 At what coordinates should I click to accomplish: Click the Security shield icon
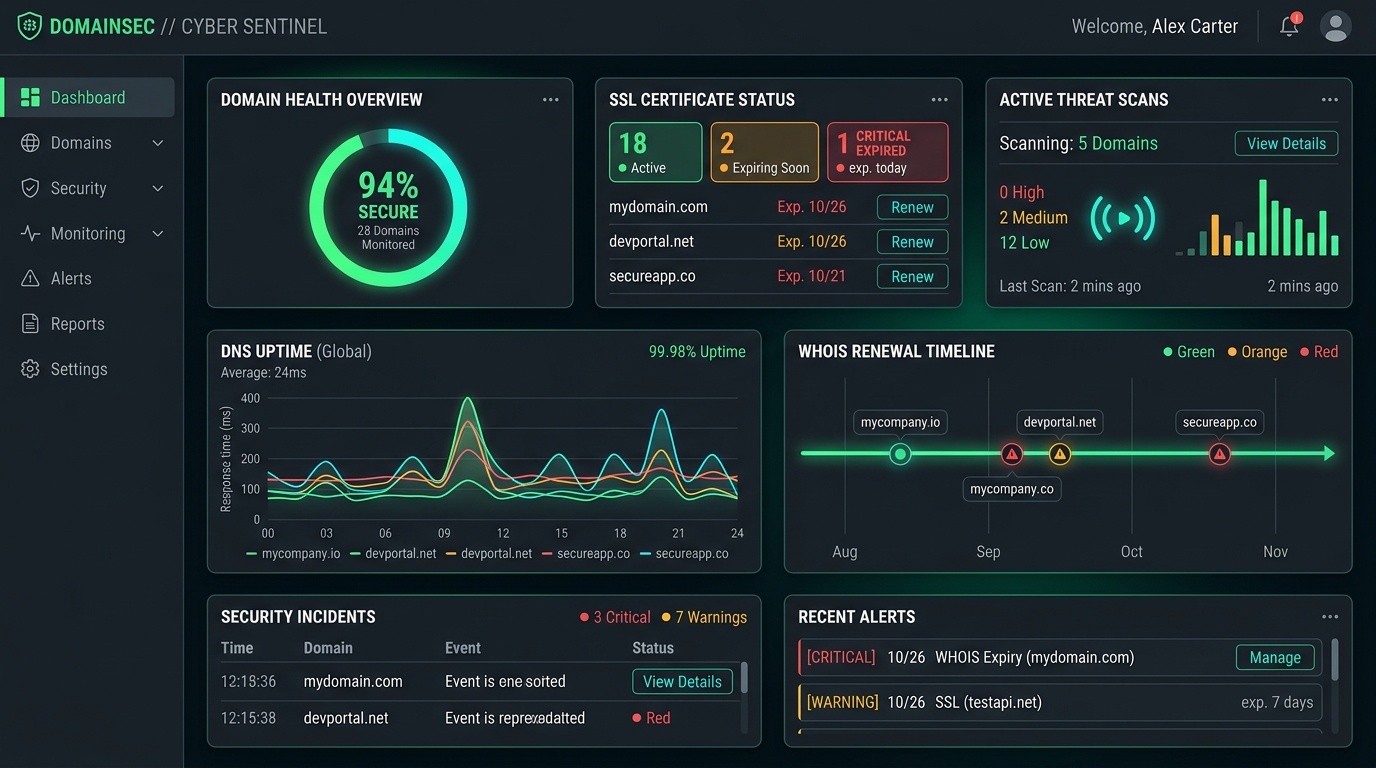pyautogui.click(x=30, y=188)
